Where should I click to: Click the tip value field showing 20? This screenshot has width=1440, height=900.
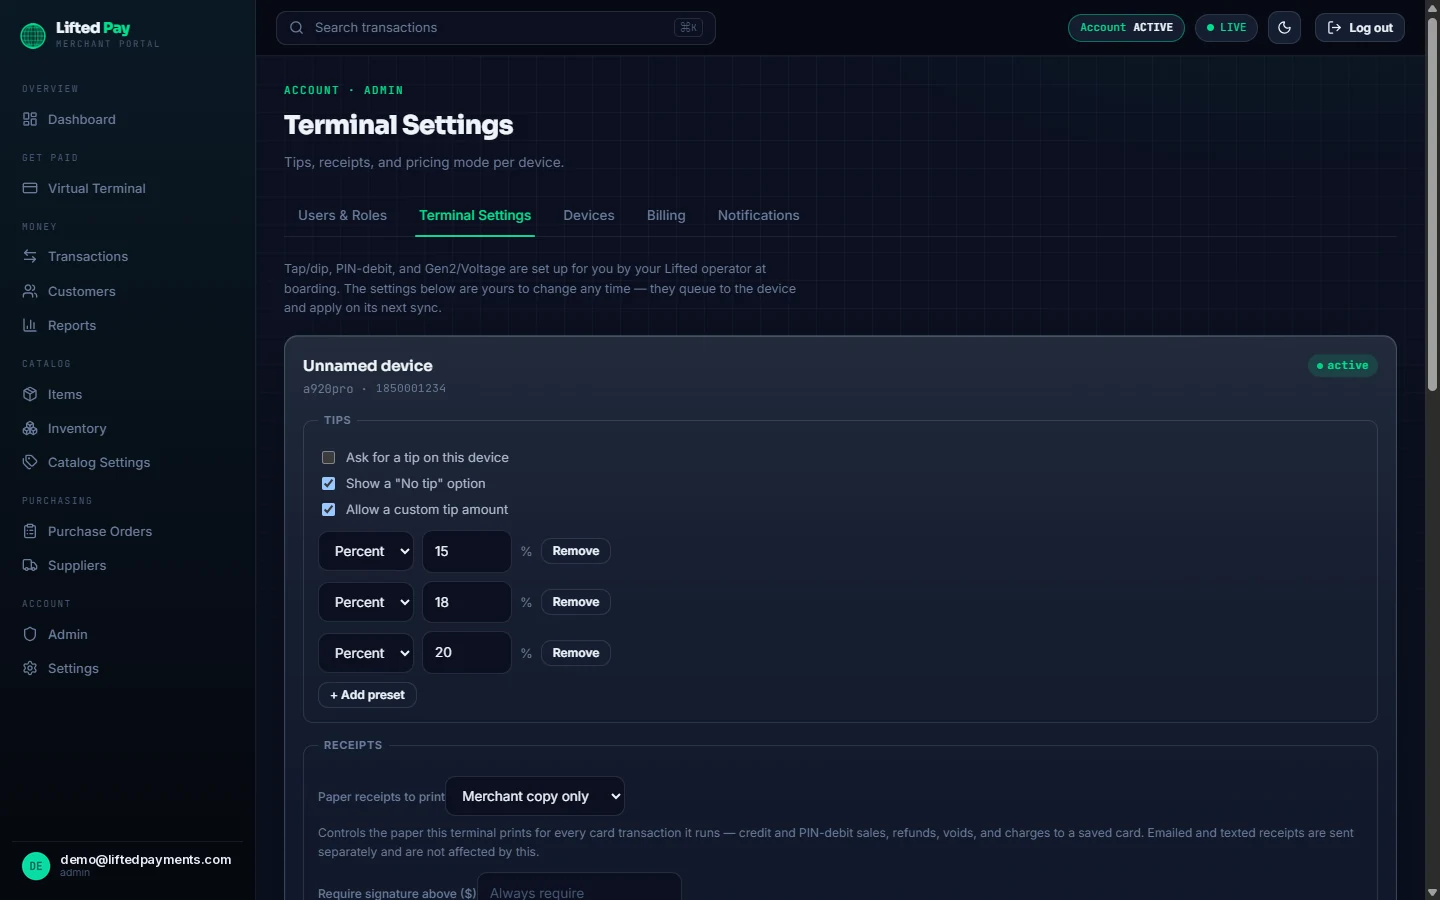tap(467, 653)
